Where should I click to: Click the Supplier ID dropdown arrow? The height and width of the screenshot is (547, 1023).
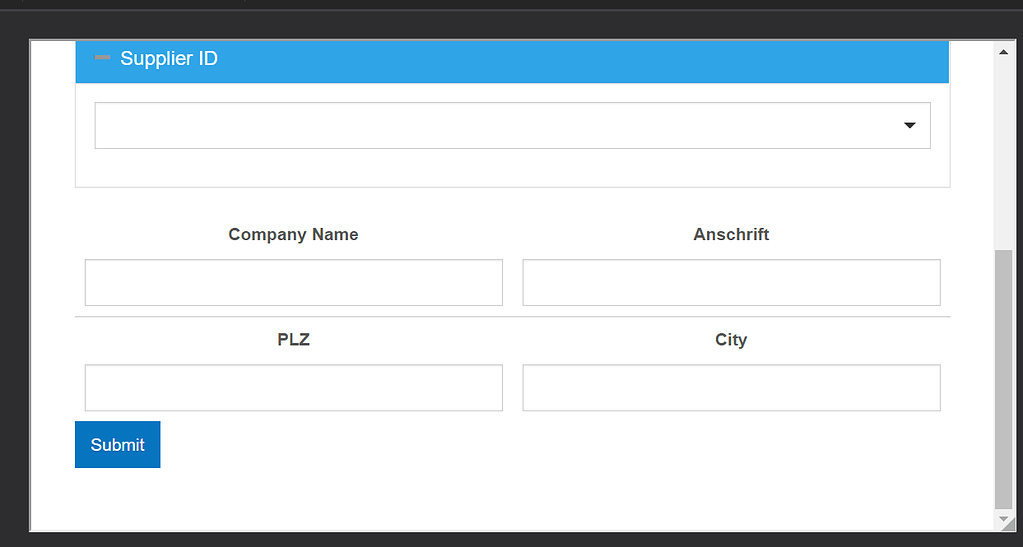click(909, 125)
